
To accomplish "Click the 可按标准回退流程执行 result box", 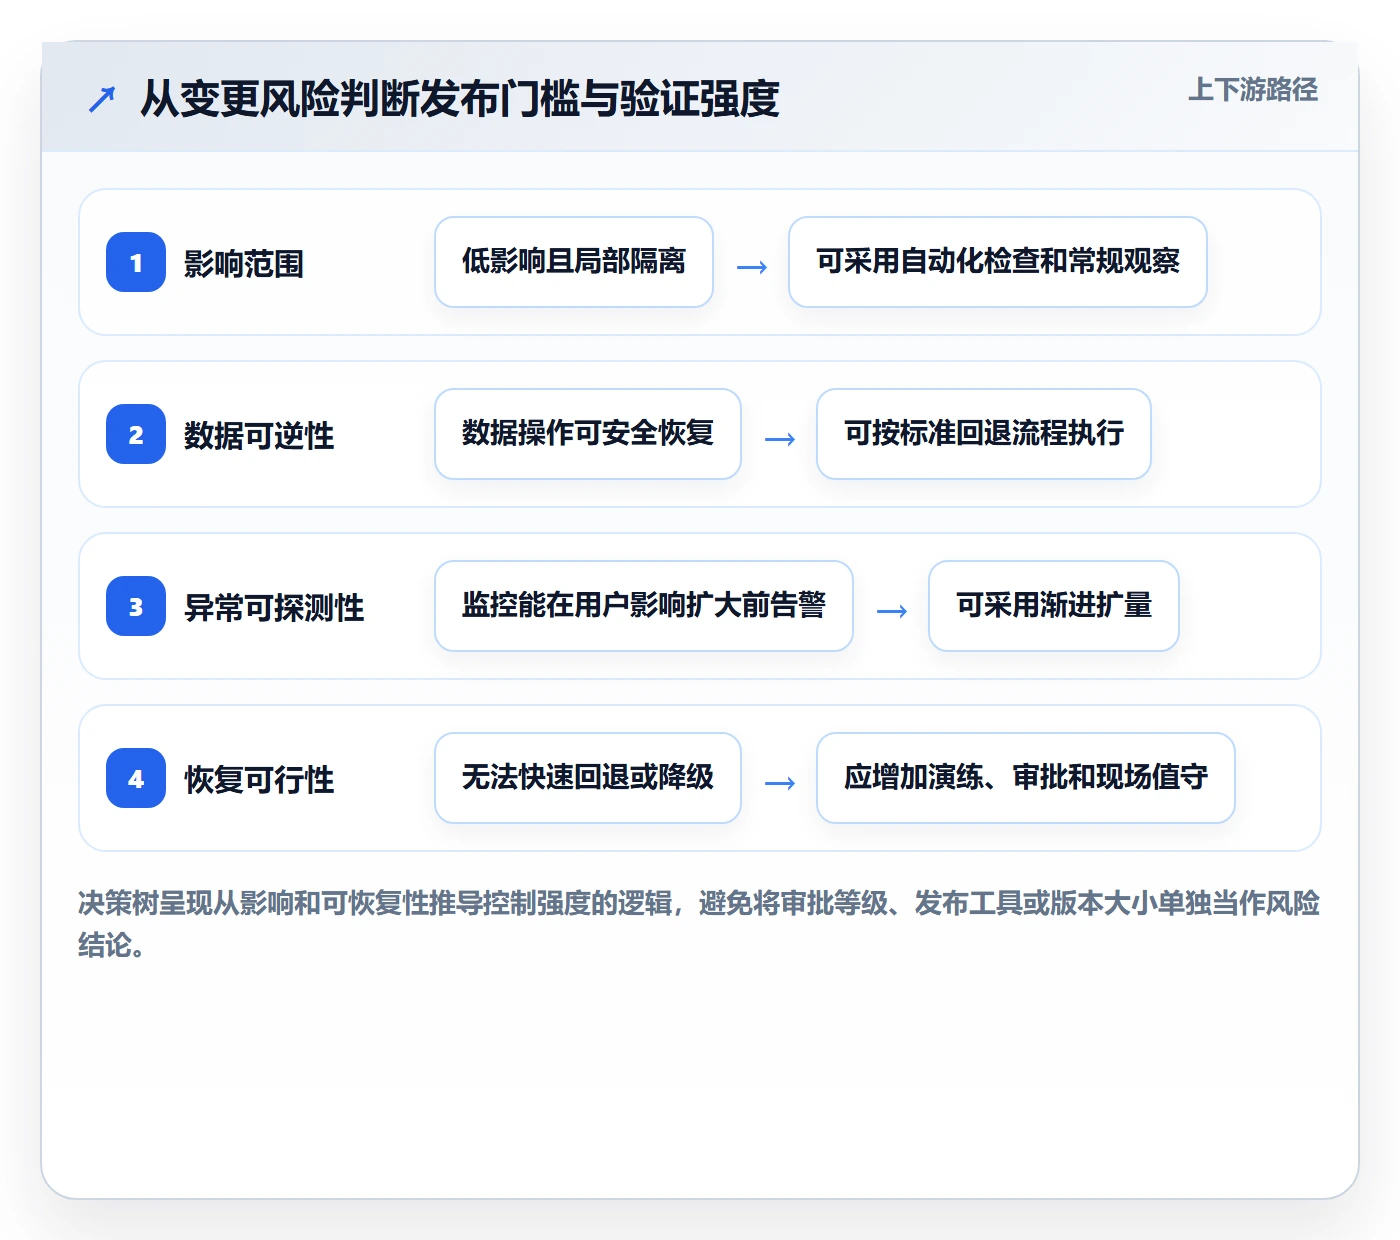I will (x=984, y=434).
